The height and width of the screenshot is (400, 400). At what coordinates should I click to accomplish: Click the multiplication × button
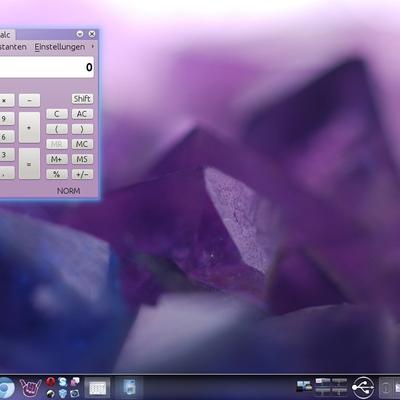7,100
